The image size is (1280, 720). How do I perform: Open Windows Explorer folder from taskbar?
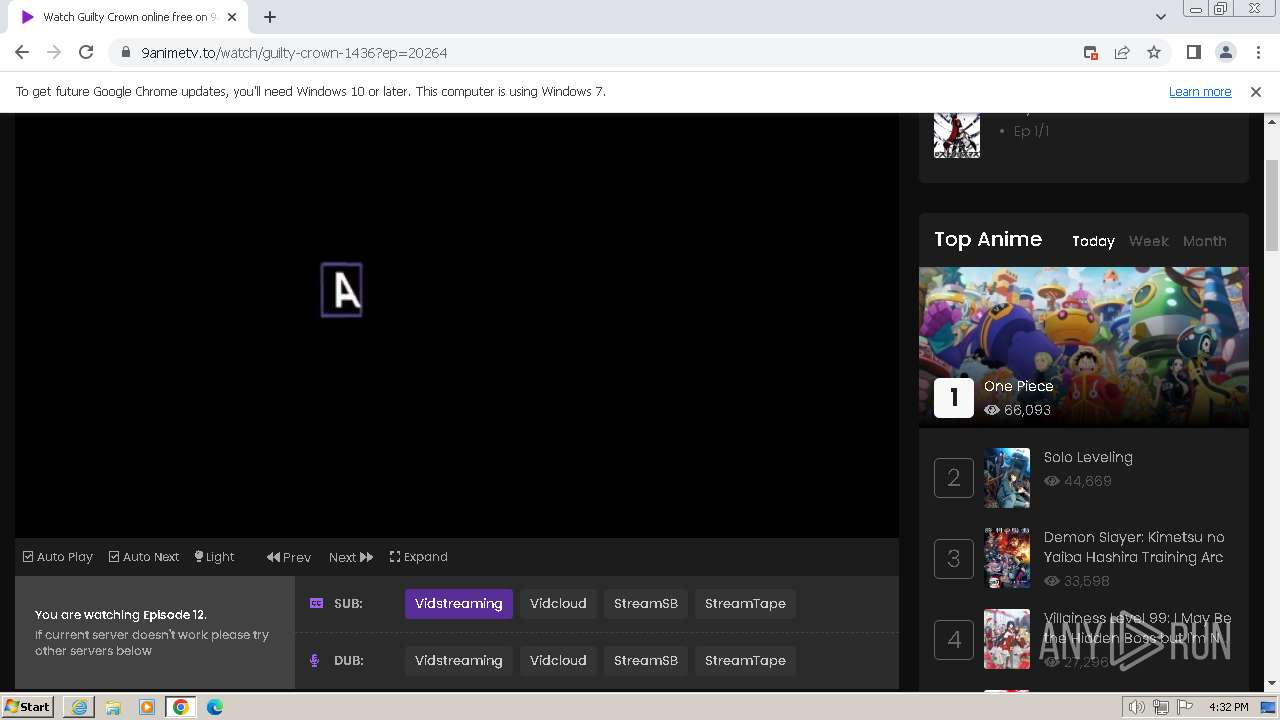[x=113, y=707]
